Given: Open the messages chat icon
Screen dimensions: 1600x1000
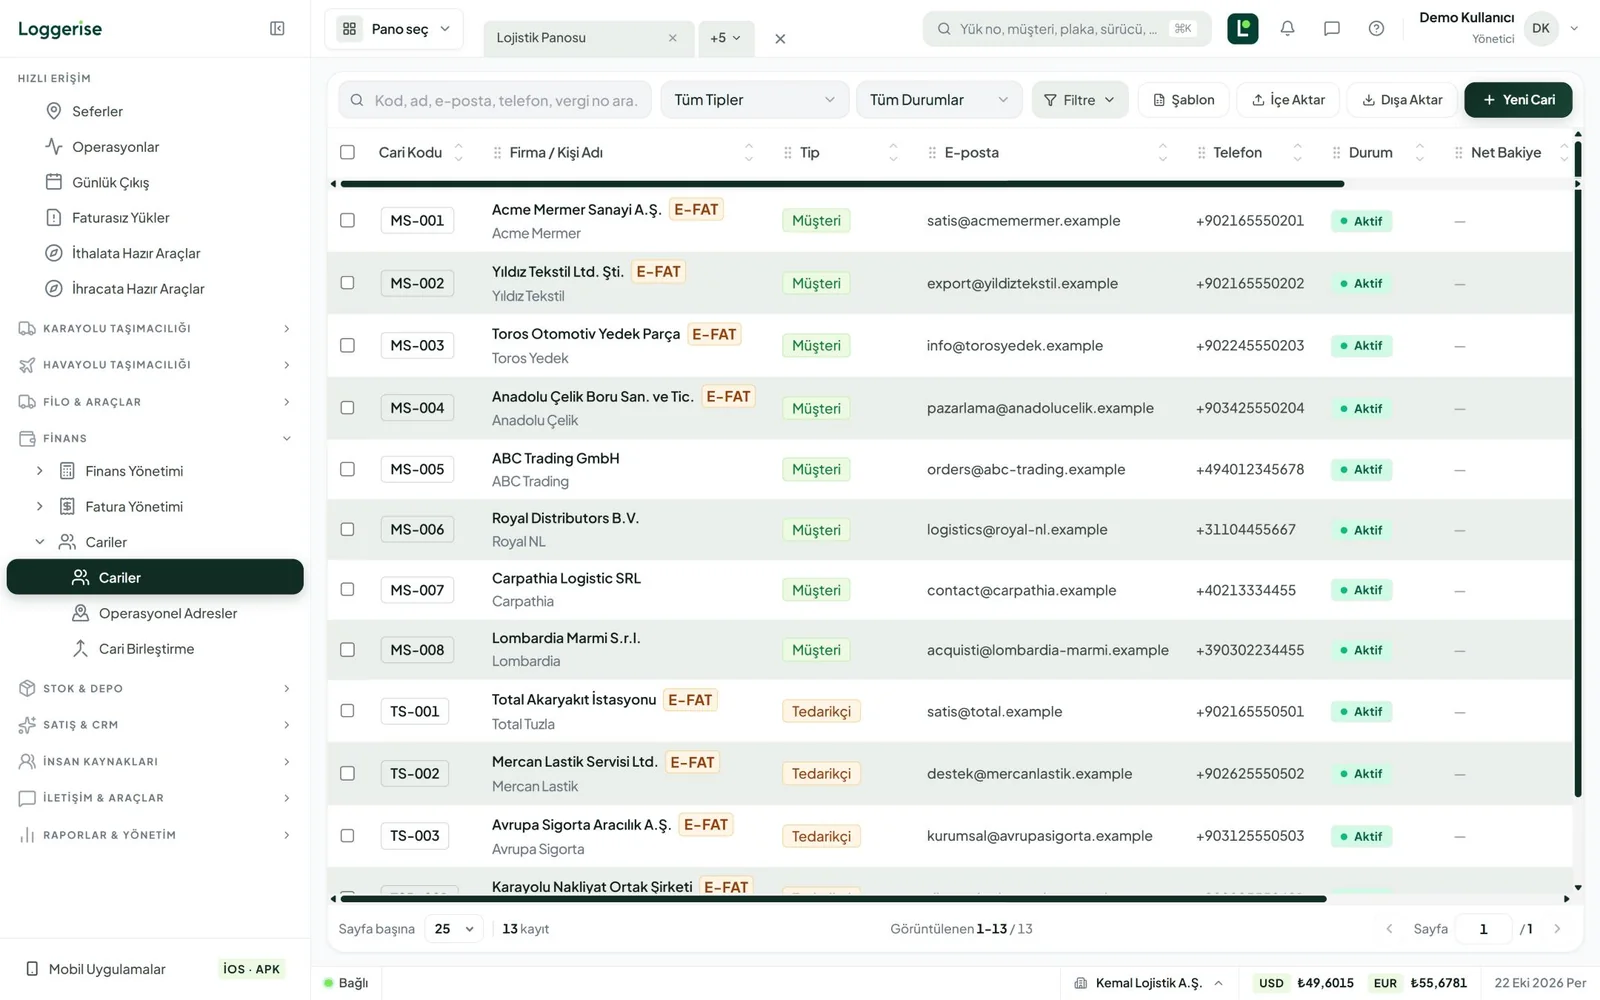Looking at the screenshot, I should click(1331, 29).
